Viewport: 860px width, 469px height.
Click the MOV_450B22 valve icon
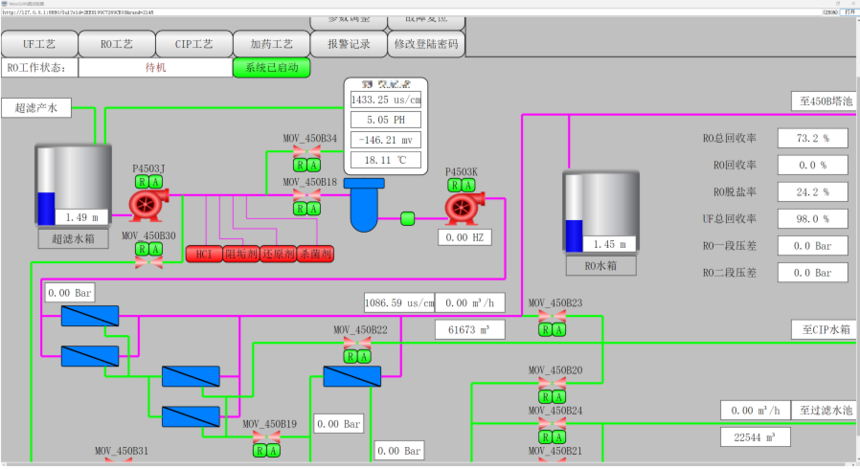click(x=357, y=343)
